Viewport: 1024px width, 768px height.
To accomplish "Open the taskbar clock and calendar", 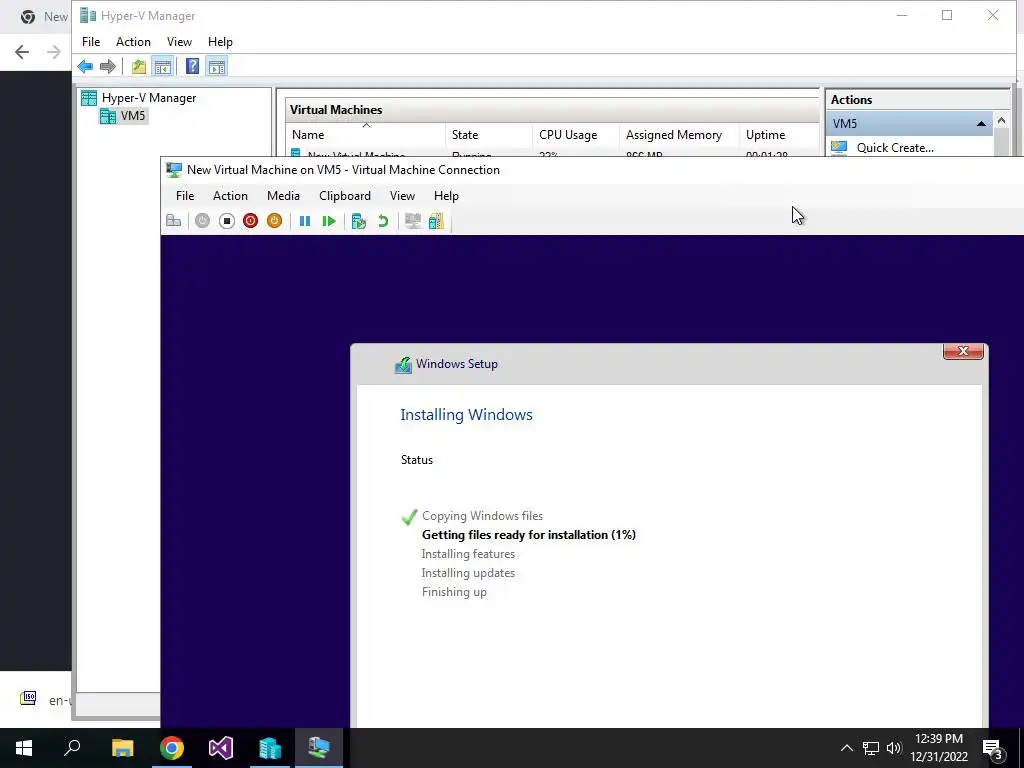I will (939, 748).
